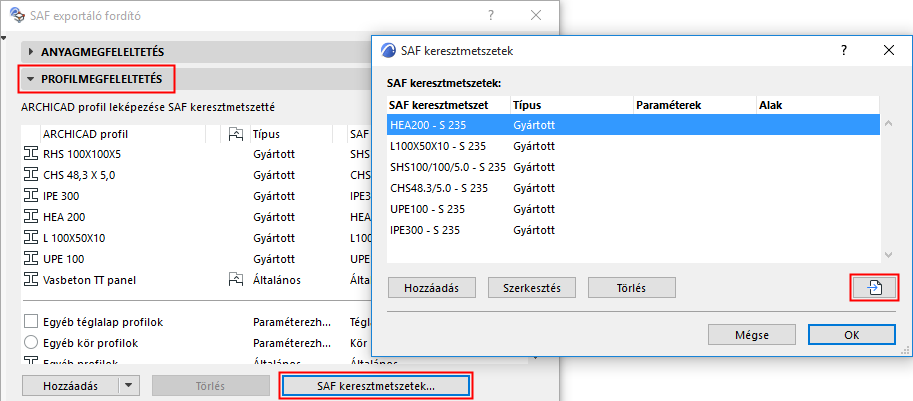Click profile icon beside IPE 300
Image resolution: width=913 pixels, height=401 pixels.
pyautogui.click(x=30, y=196)
